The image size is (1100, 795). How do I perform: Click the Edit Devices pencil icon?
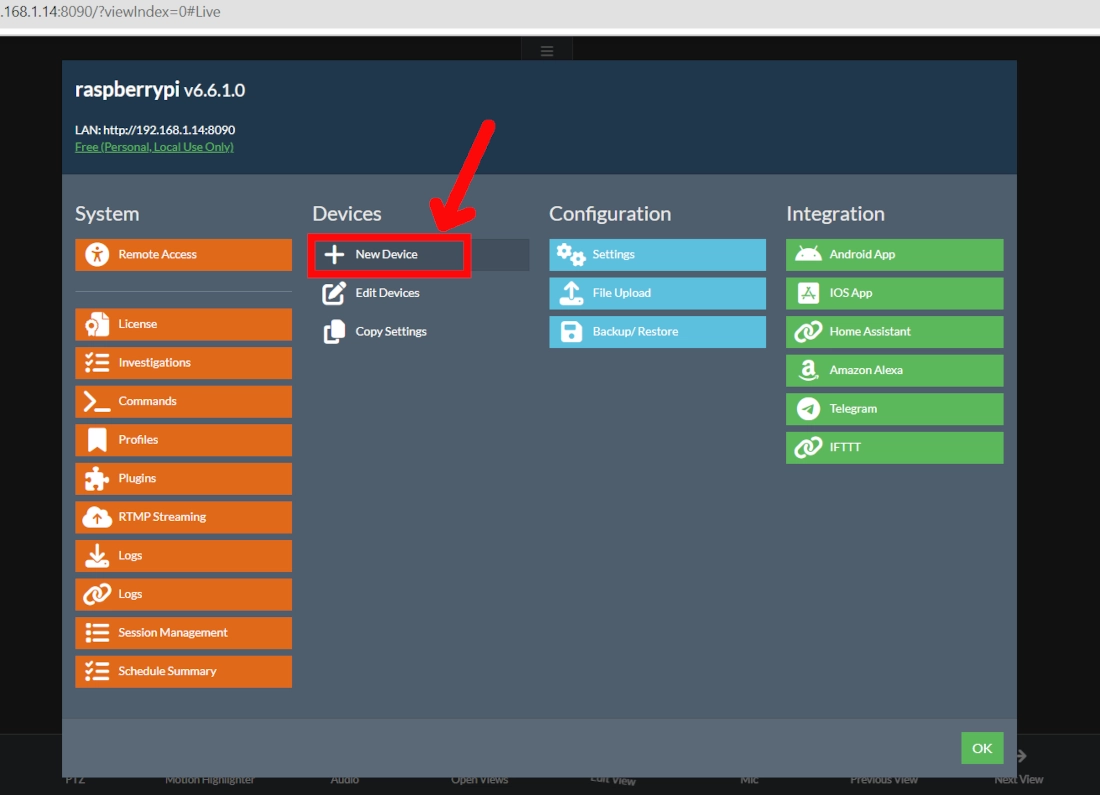coord(334,293)
